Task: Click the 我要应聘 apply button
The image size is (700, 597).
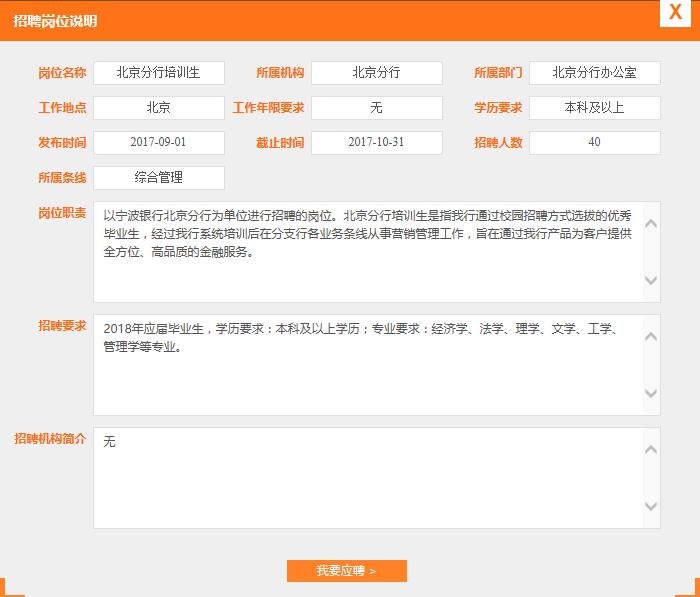Action: point(346,571)
